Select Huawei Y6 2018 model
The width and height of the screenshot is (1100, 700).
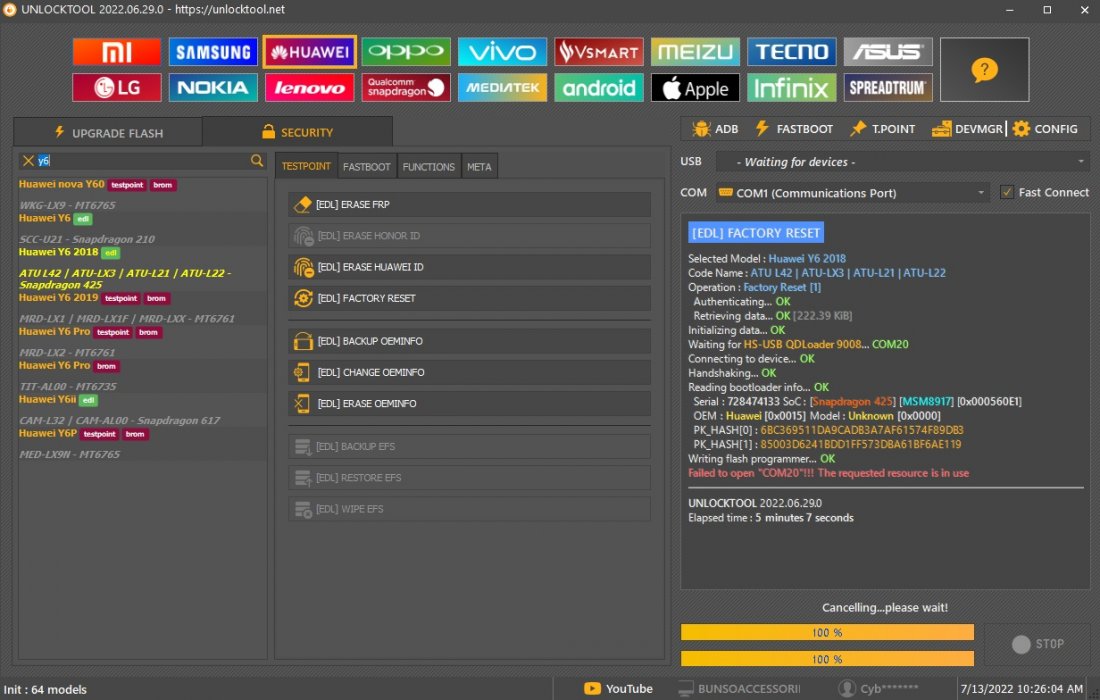pos(58,252)
